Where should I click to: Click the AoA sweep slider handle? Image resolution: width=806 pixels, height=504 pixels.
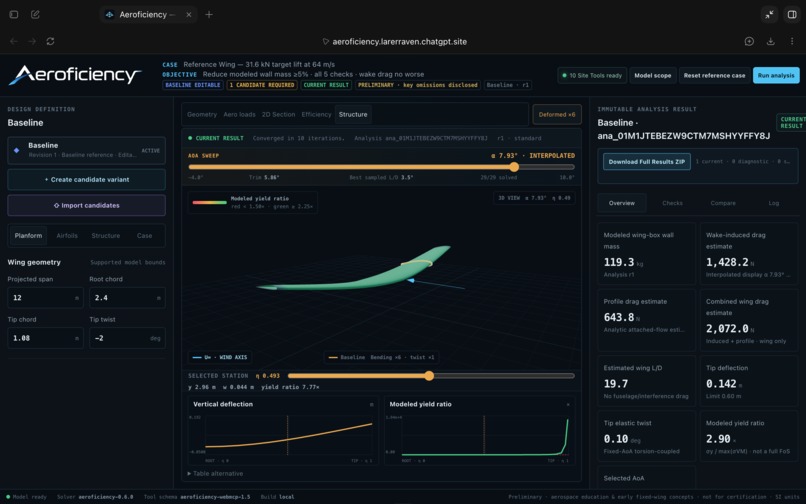514,167
